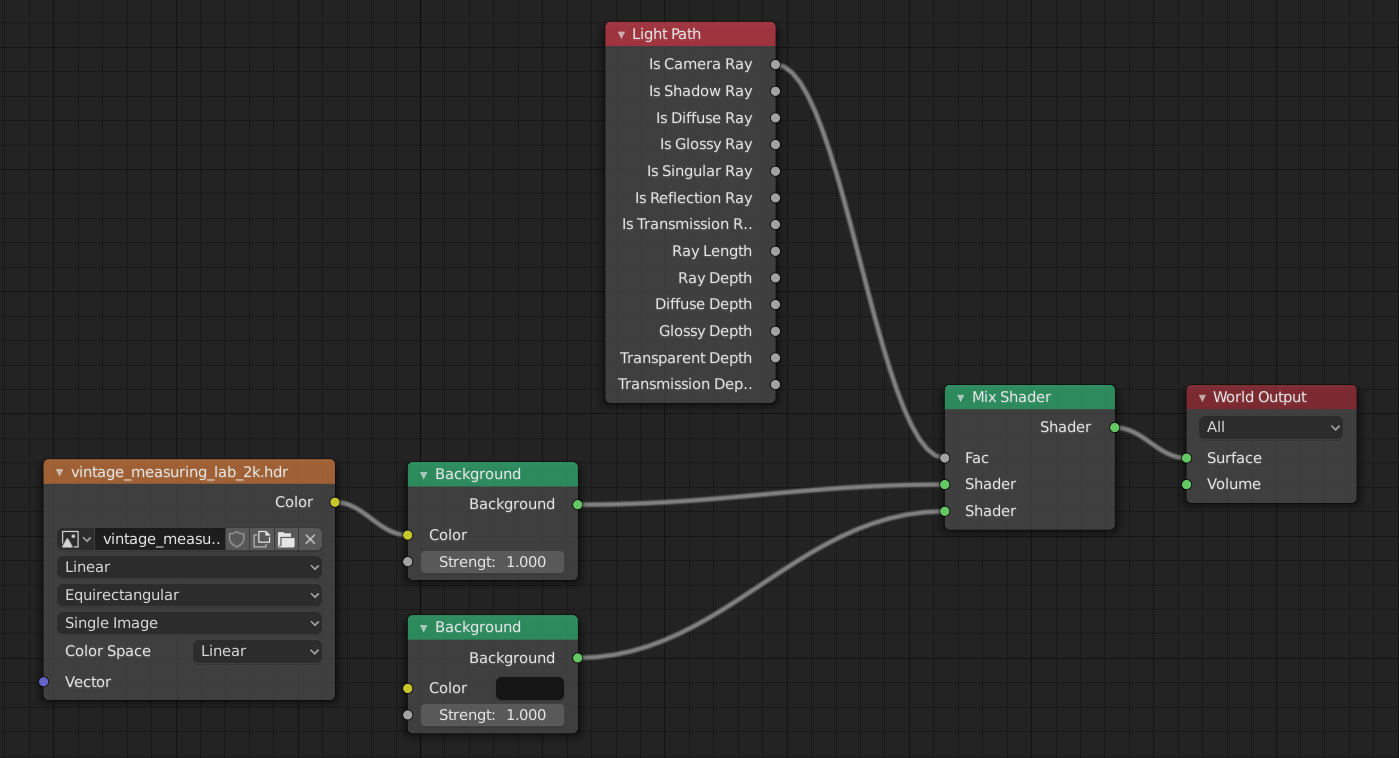Toggle the fake user shield icon
Image resolution: width=1399 pixels, height=758 pixels.
click(x=237, y=539)
